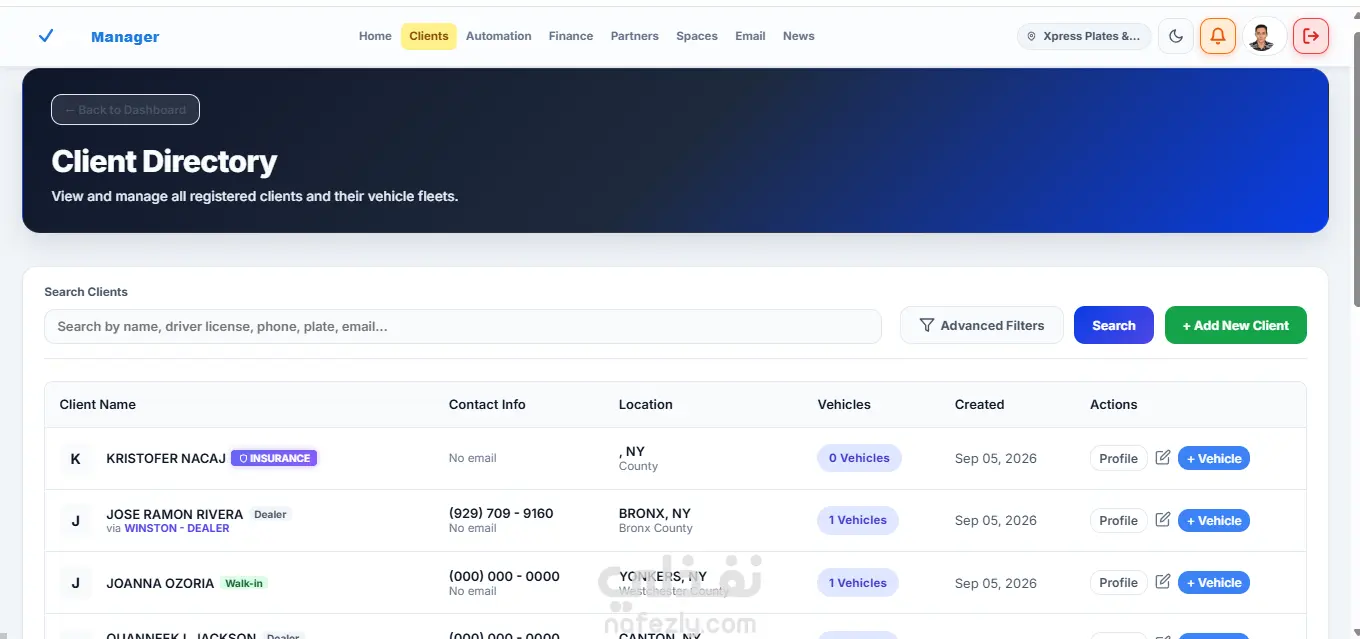Add a vehicle for Kristofer Nacaj
1360x639 pixels.
[1214, 458]
